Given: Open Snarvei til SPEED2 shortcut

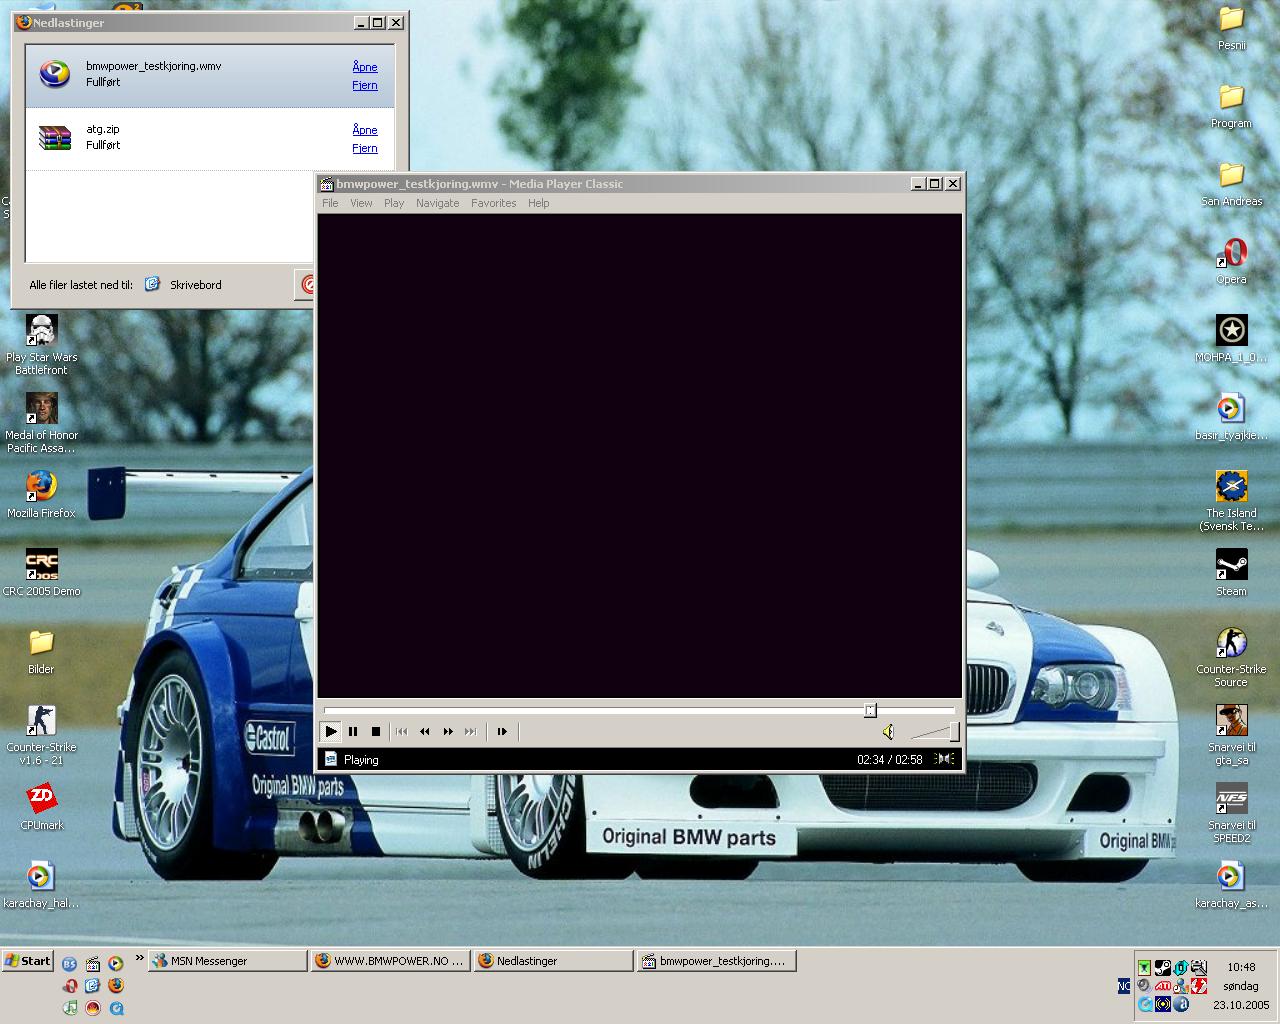Looking at the screenshot, I should [x=1231, y=814].
